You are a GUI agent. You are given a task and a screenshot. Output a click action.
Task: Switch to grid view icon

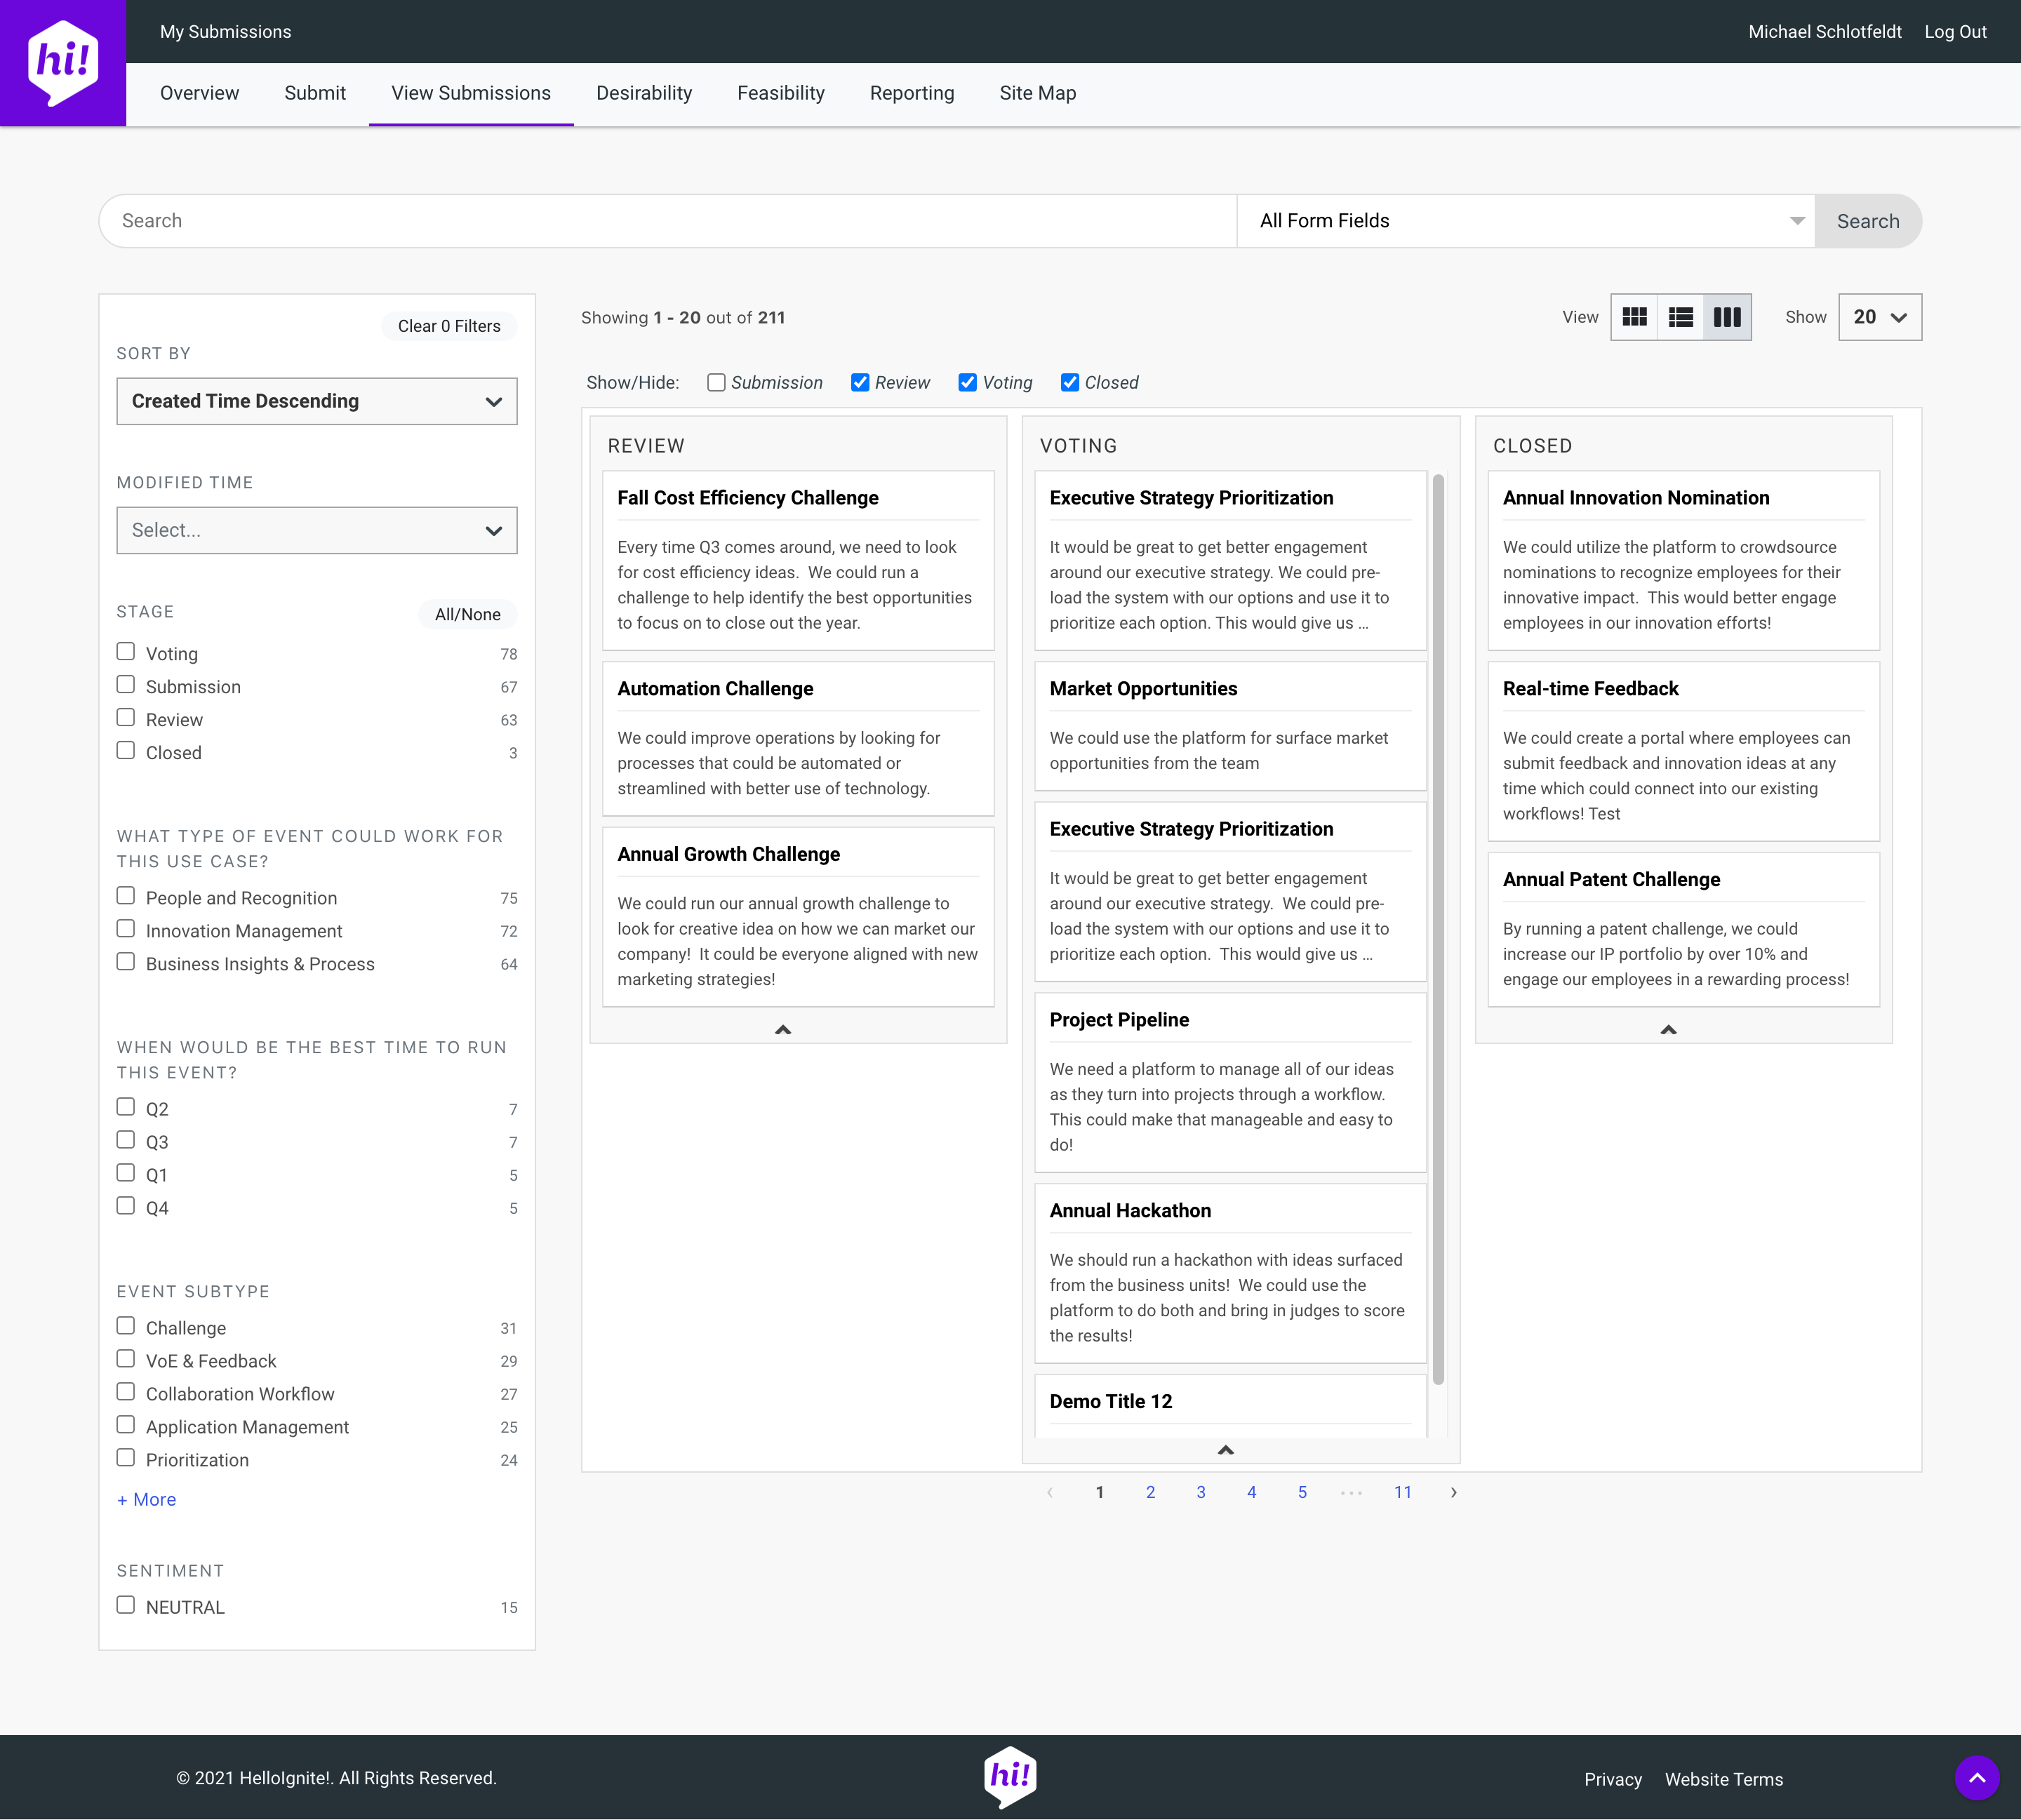click(1634, 317)
